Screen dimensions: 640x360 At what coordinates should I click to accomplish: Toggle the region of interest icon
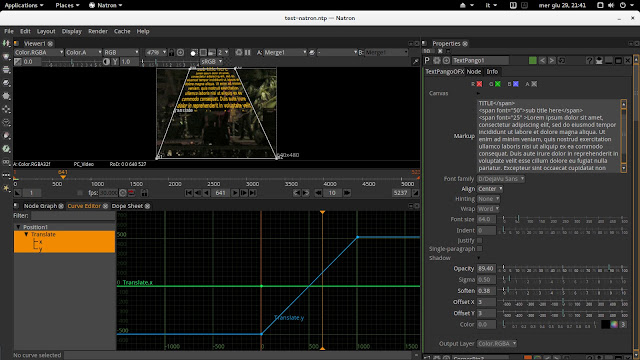coord(203,52)
